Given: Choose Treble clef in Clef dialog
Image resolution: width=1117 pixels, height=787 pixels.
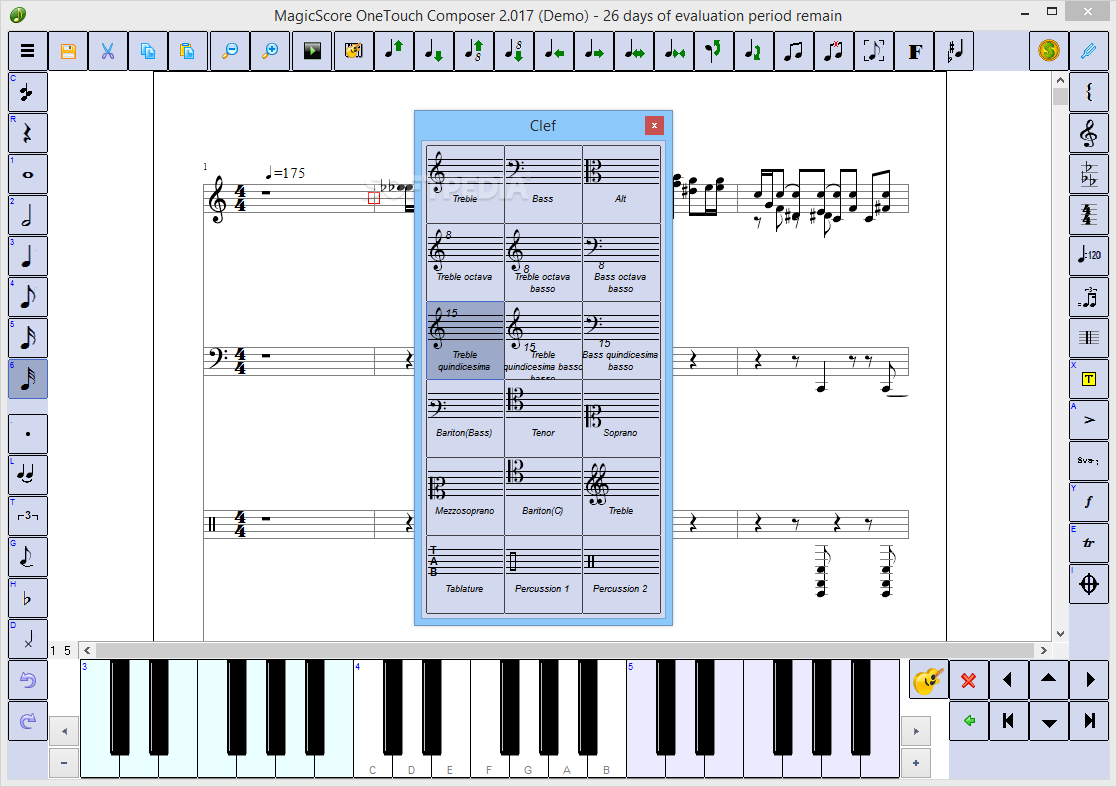Looking at the screenshot, I should click(465, 184).
